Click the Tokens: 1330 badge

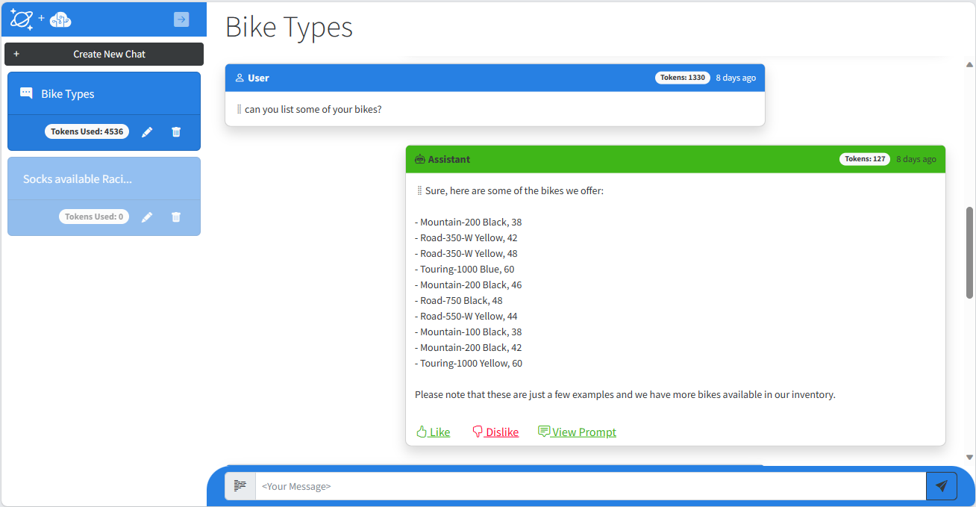point(682,78)
